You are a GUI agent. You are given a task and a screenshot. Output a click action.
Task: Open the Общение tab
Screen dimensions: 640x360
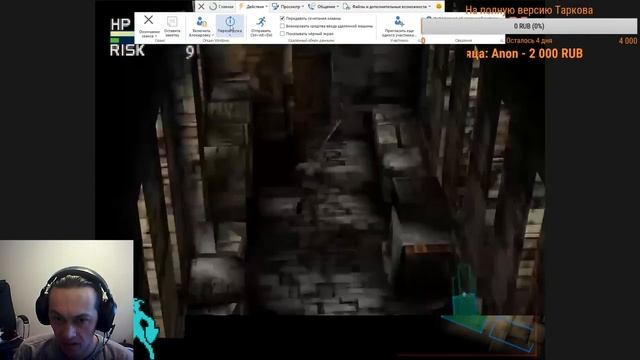point(323,7)
